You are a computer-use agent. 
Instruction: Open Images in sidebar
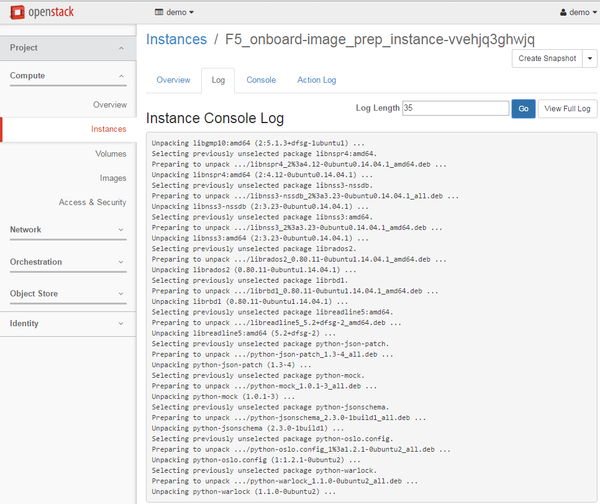pyautogui.click(x=113, y=178)
